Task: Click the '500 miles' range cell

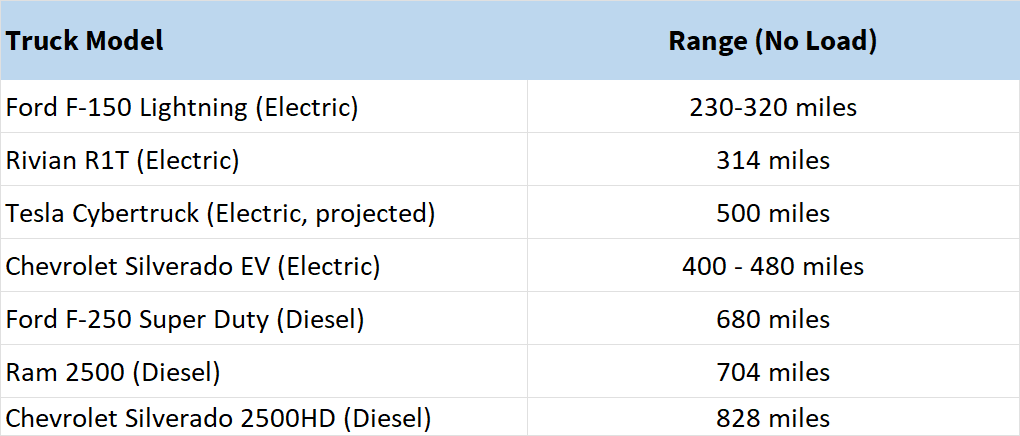Action: [x=773, y=213]
